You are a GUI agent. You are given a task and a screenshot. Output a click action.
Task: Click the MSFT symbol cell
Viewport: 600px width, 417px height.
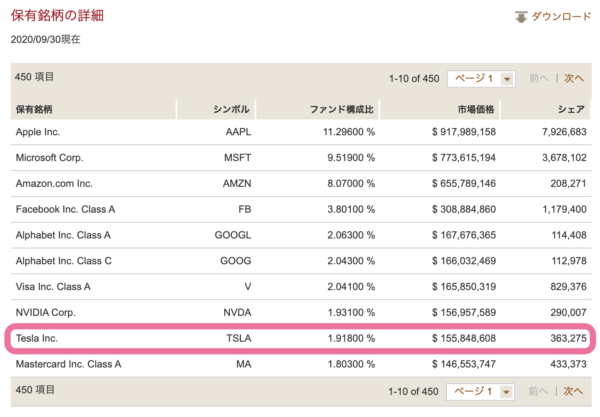tap(237, 158)
